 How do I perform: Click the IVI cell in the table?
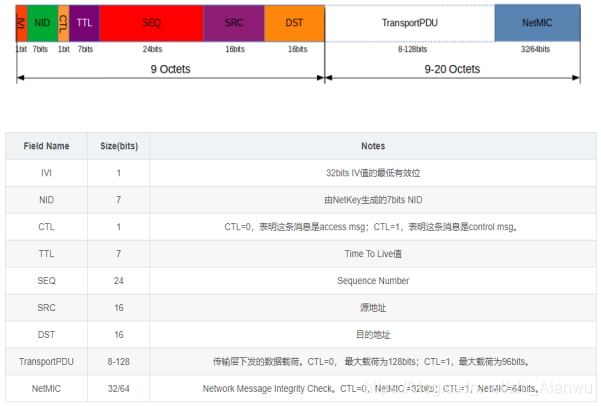47,173
